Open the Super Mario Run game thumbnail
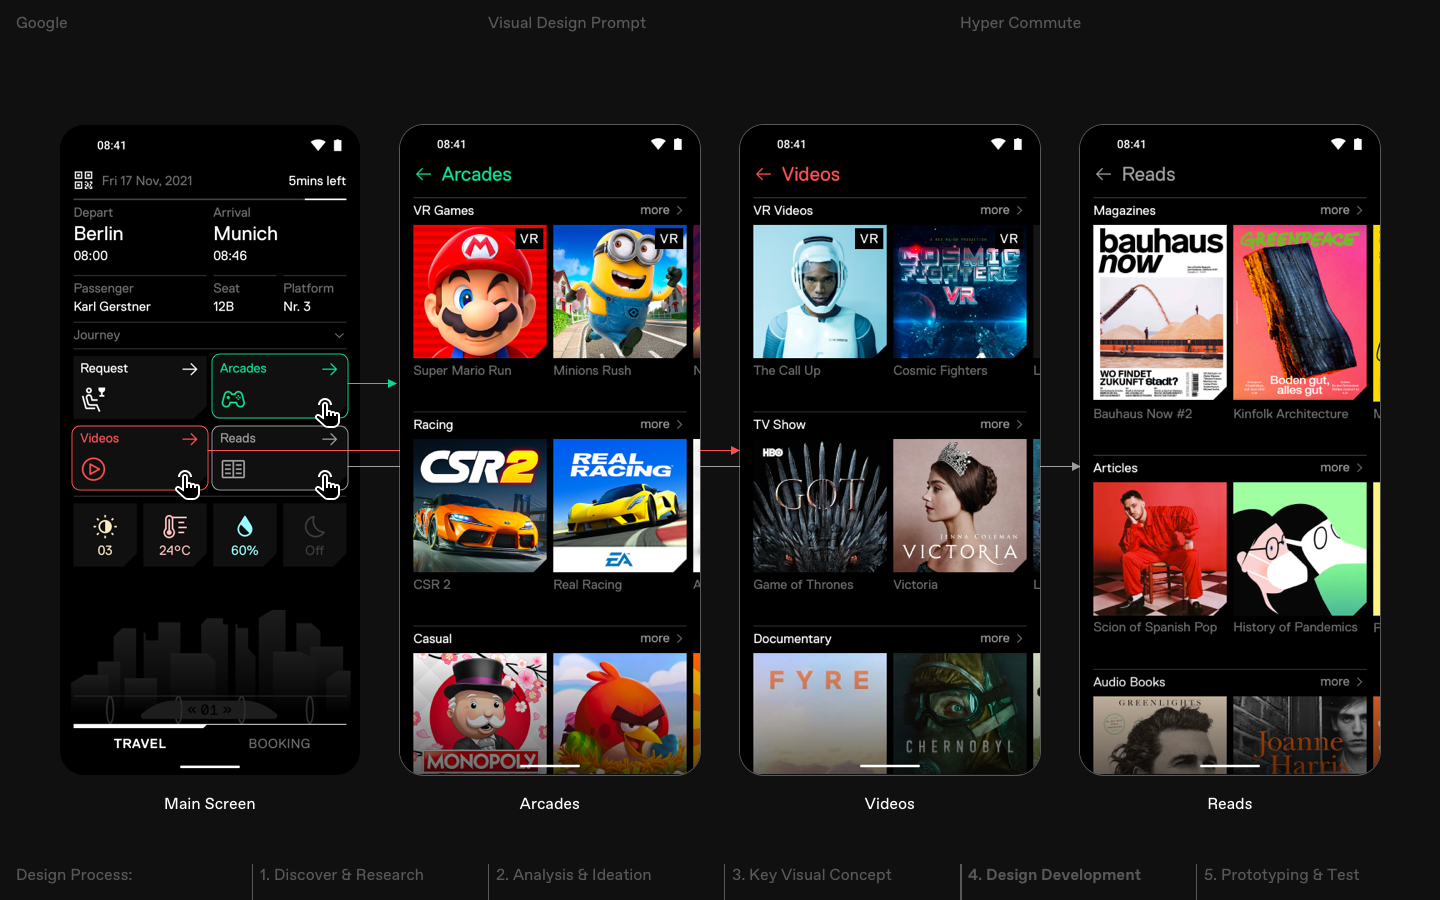The image size is (1440, 900). tap(480, 291)
